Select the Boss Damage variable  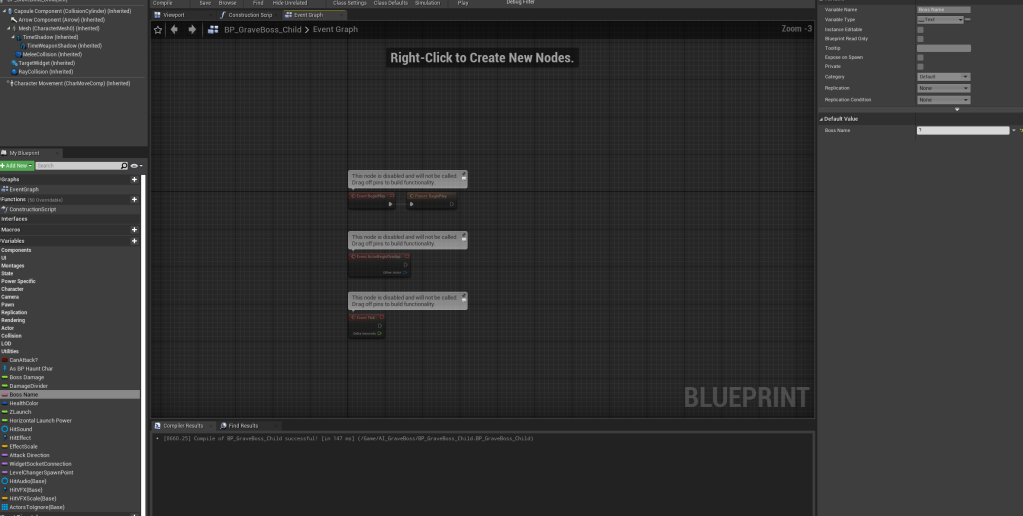coord(26,377)
